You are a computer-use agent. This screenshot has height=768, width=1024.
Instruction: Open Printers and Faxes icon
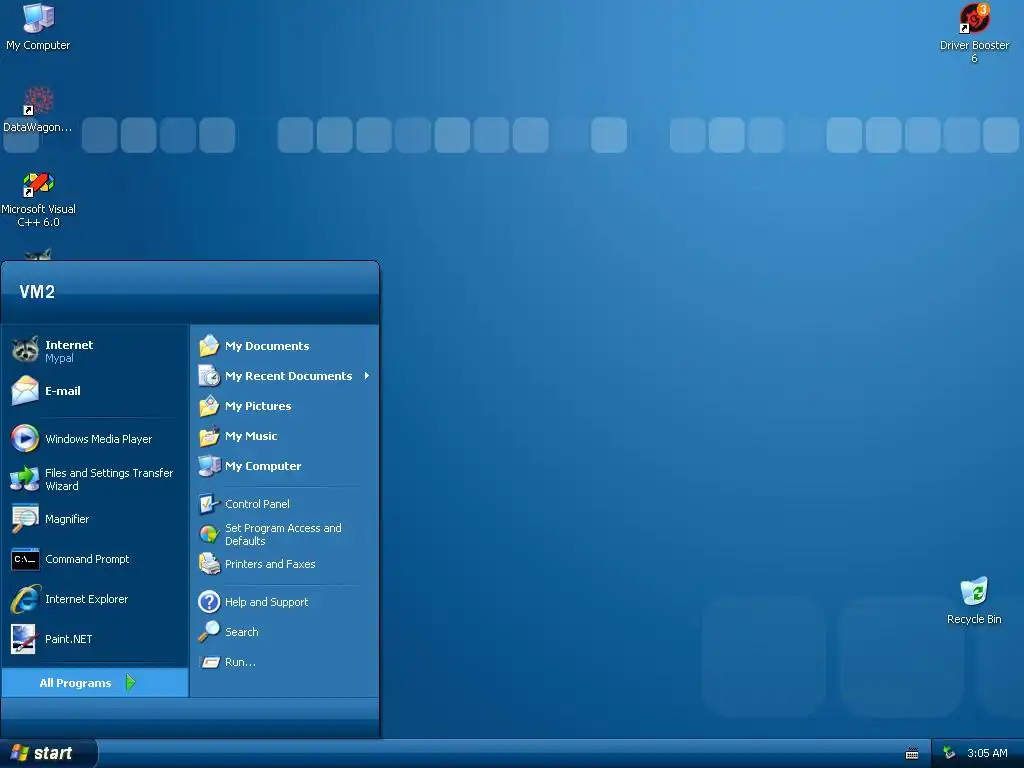point(209,564)
